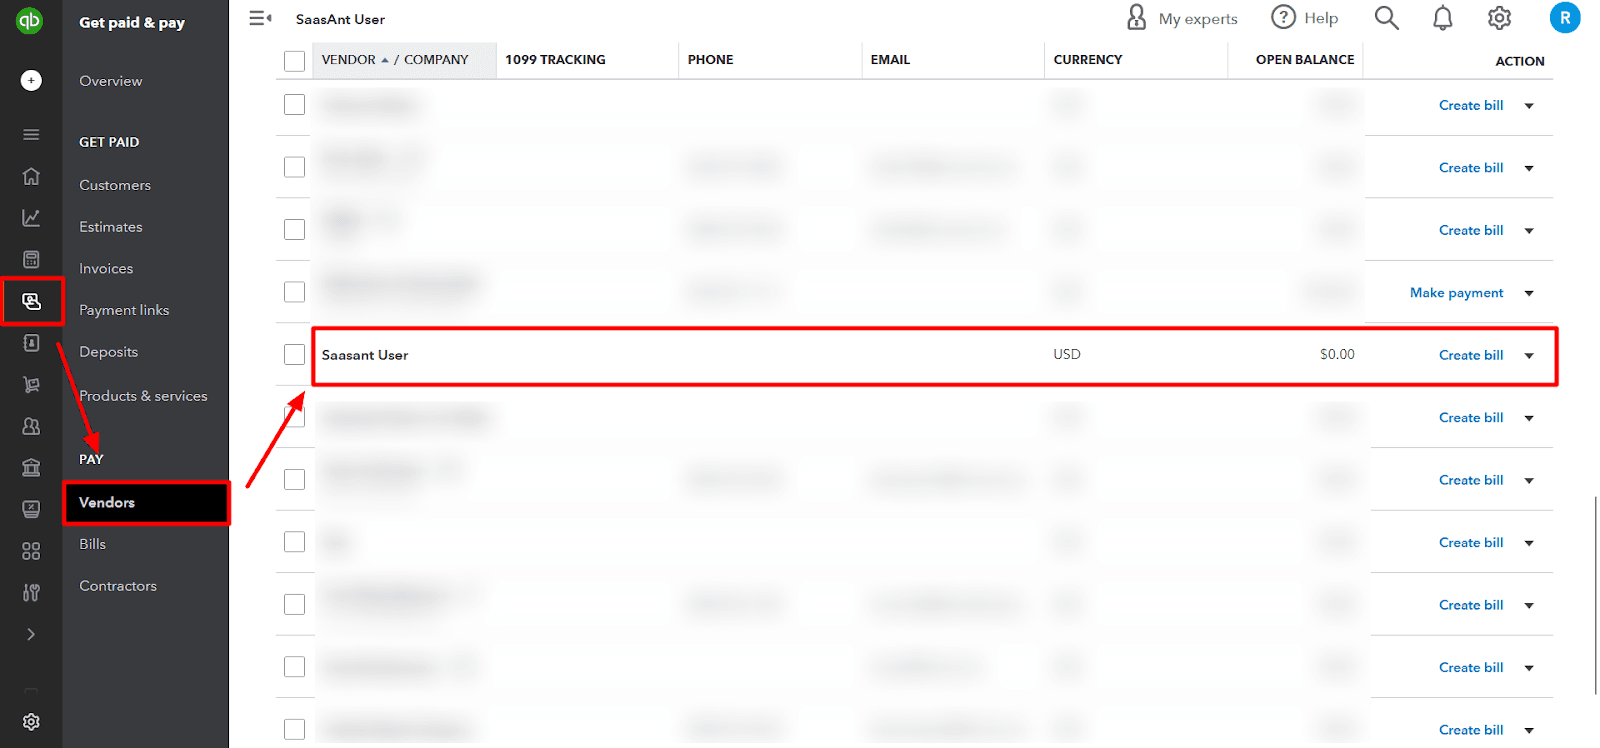Open settings gear at bottom of left rail
The width and height of the screenshot is (1600, 748).
click(31, 722)
